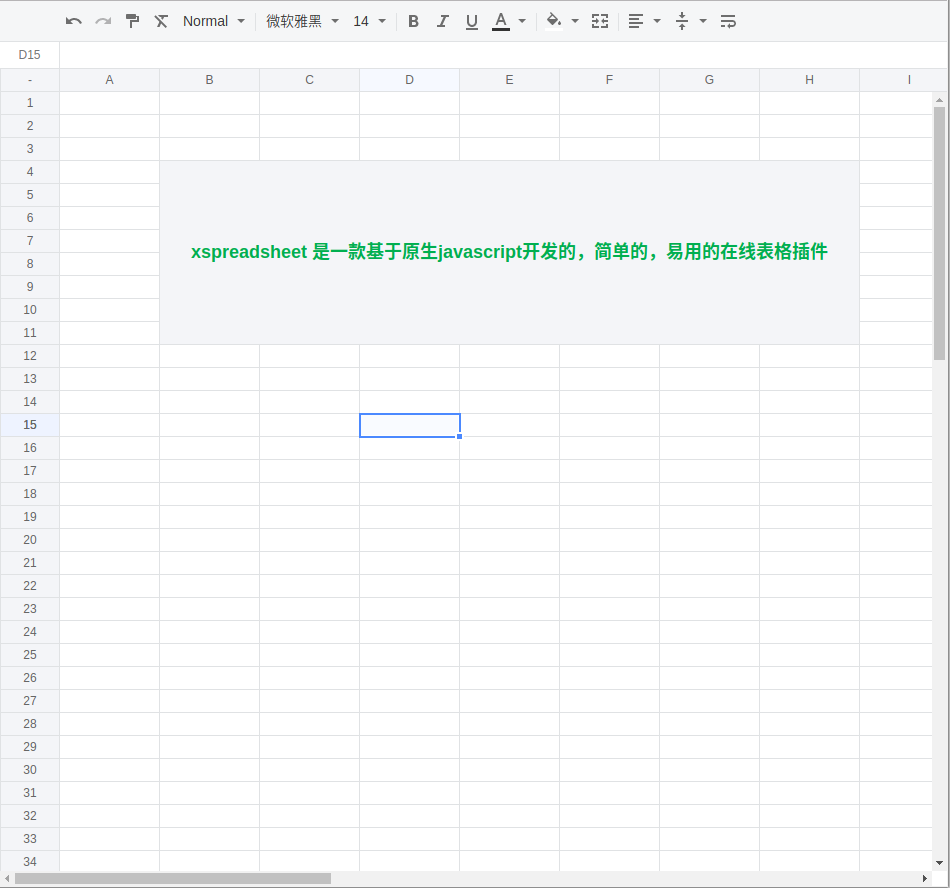Select column D header

tap(410, 80)
